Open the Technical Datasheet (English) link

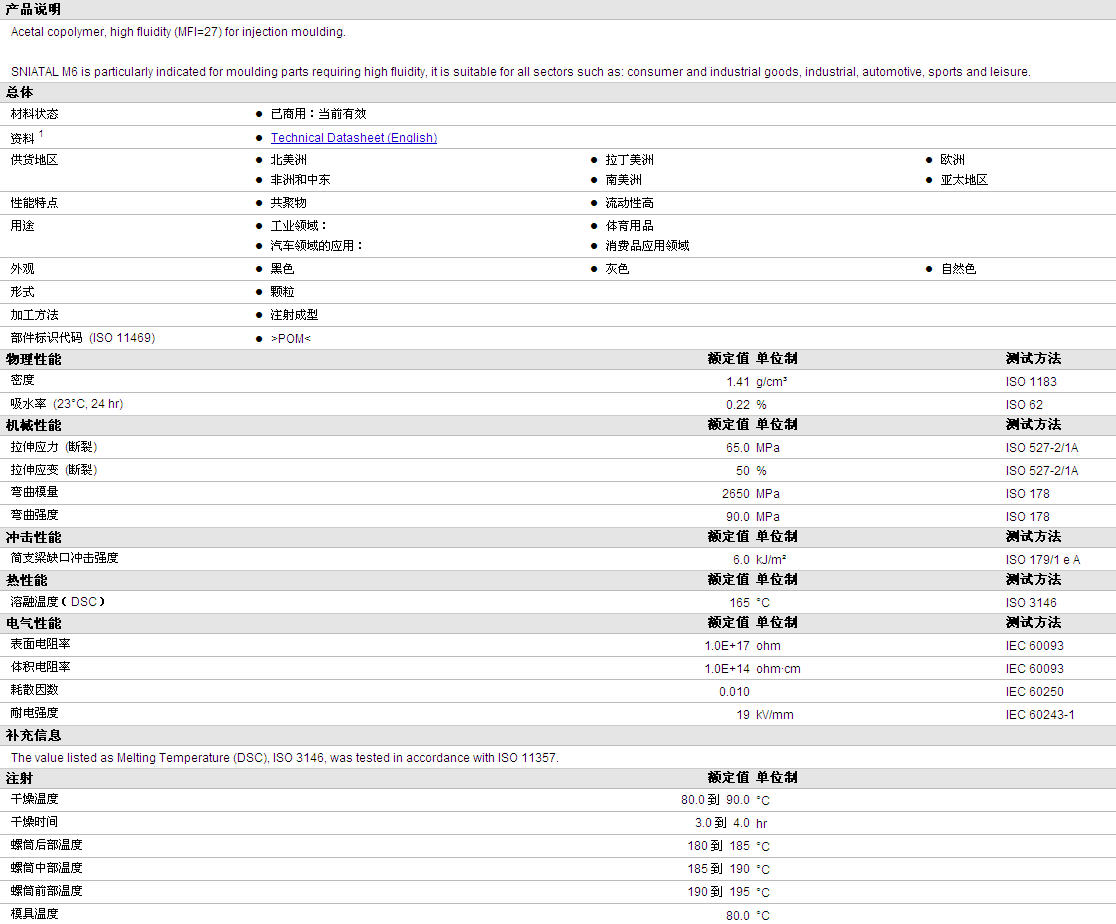tap(354, 137)
